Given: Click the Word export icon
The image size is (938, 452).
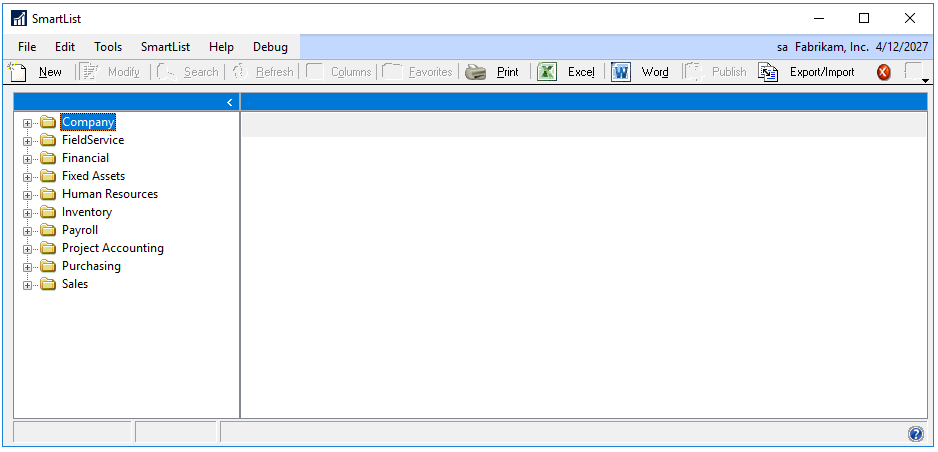Looking at the screenshot, I should (621, 72).
